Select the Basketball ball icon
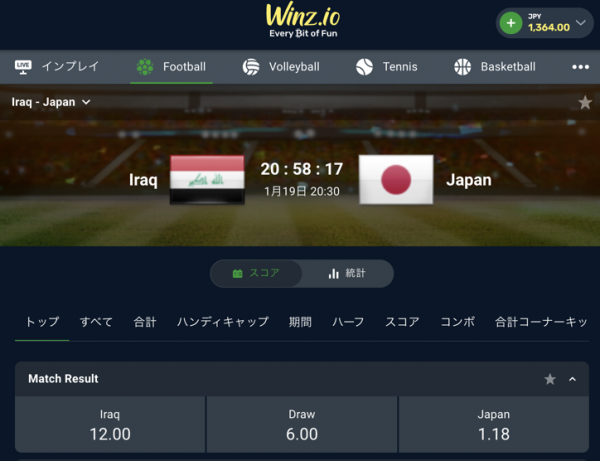Viewport: 600px width, 461px height. coord(463,67)
